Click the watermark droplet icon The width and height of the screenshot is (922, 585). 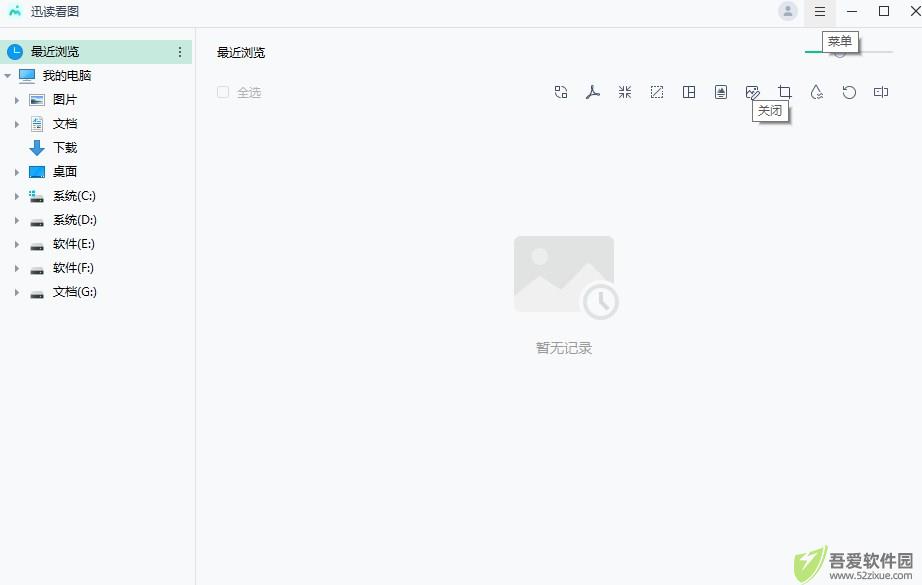(817, 92)
